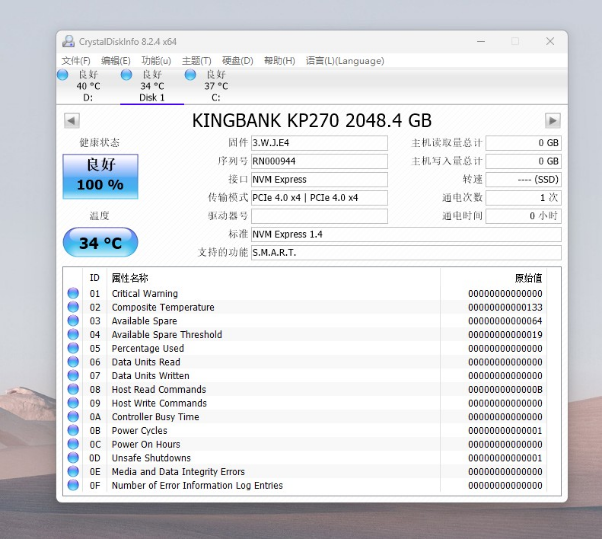This screenshot has width=602, height=539.
Task: Open the 功能(u) menu
Action: point(156,61)
